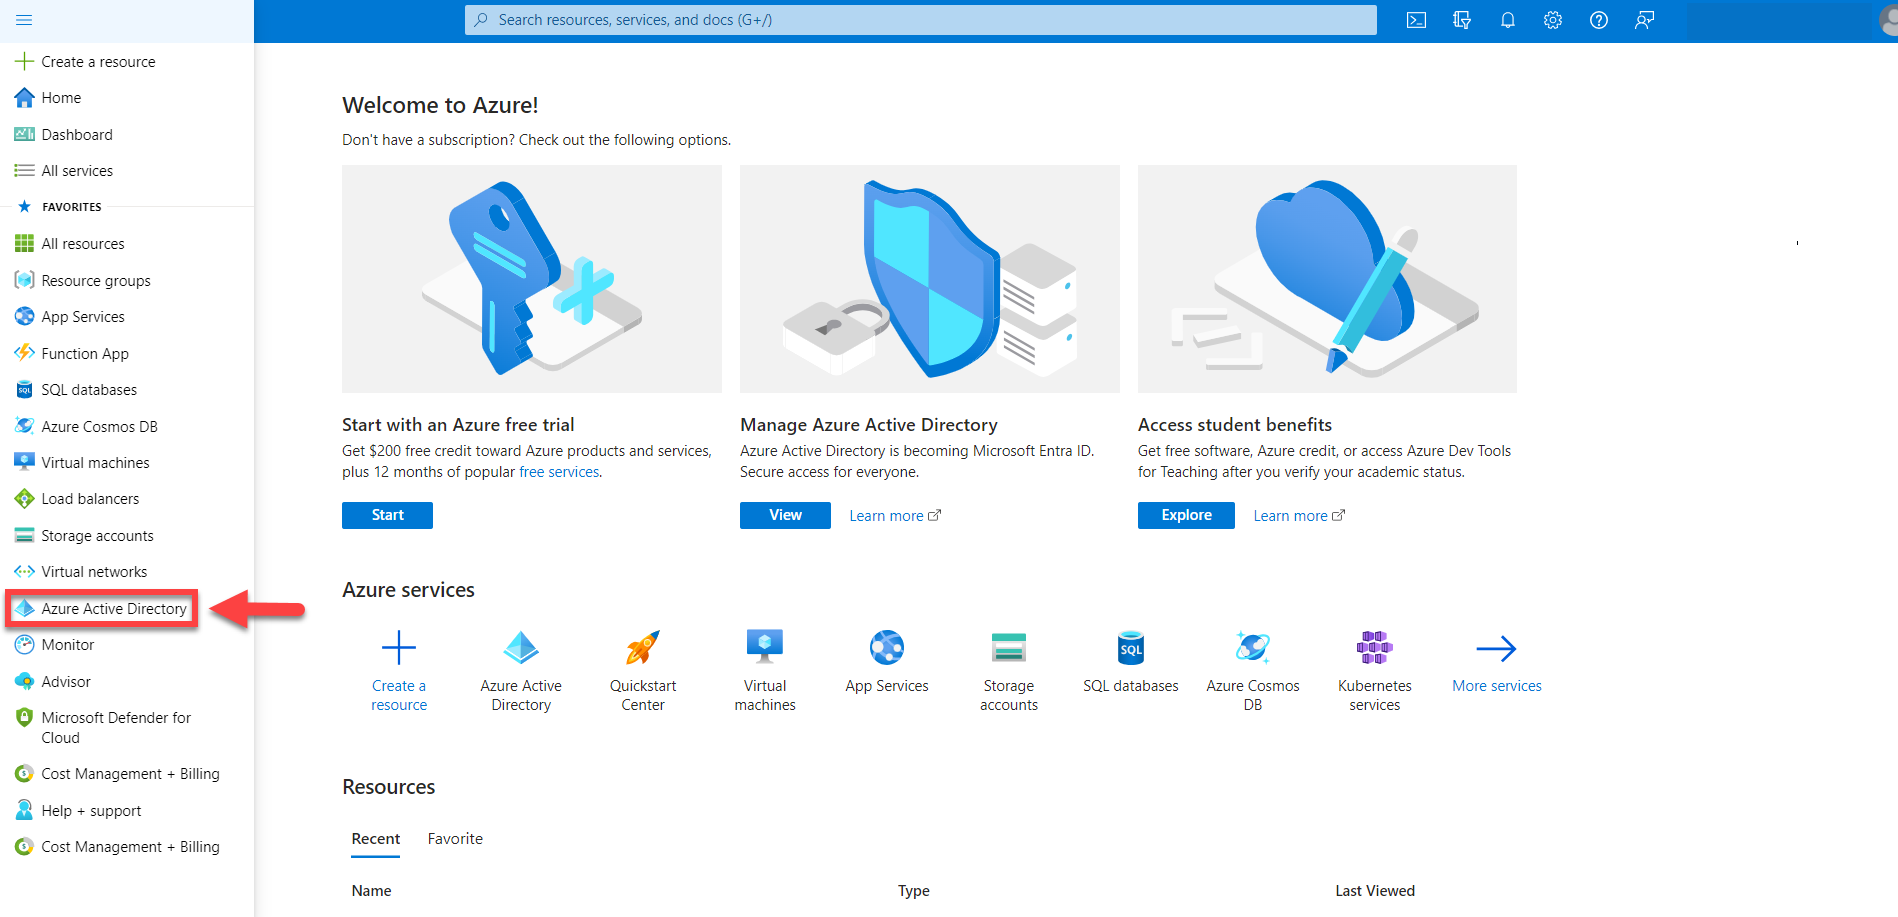Screen dimensions: 1898x917
Task: Open Quickstart Center rocket tile
Action: pos(643,670)
